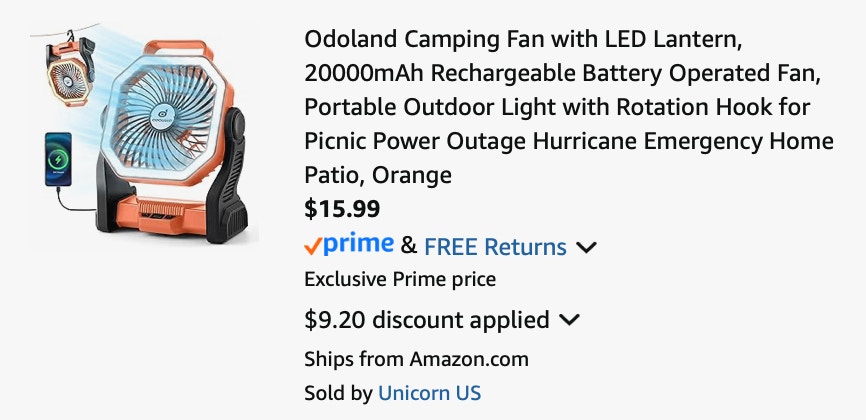Click the '$9.20 discount applied' text
Screen dimensions: 866x420
[x=427, y=320]
